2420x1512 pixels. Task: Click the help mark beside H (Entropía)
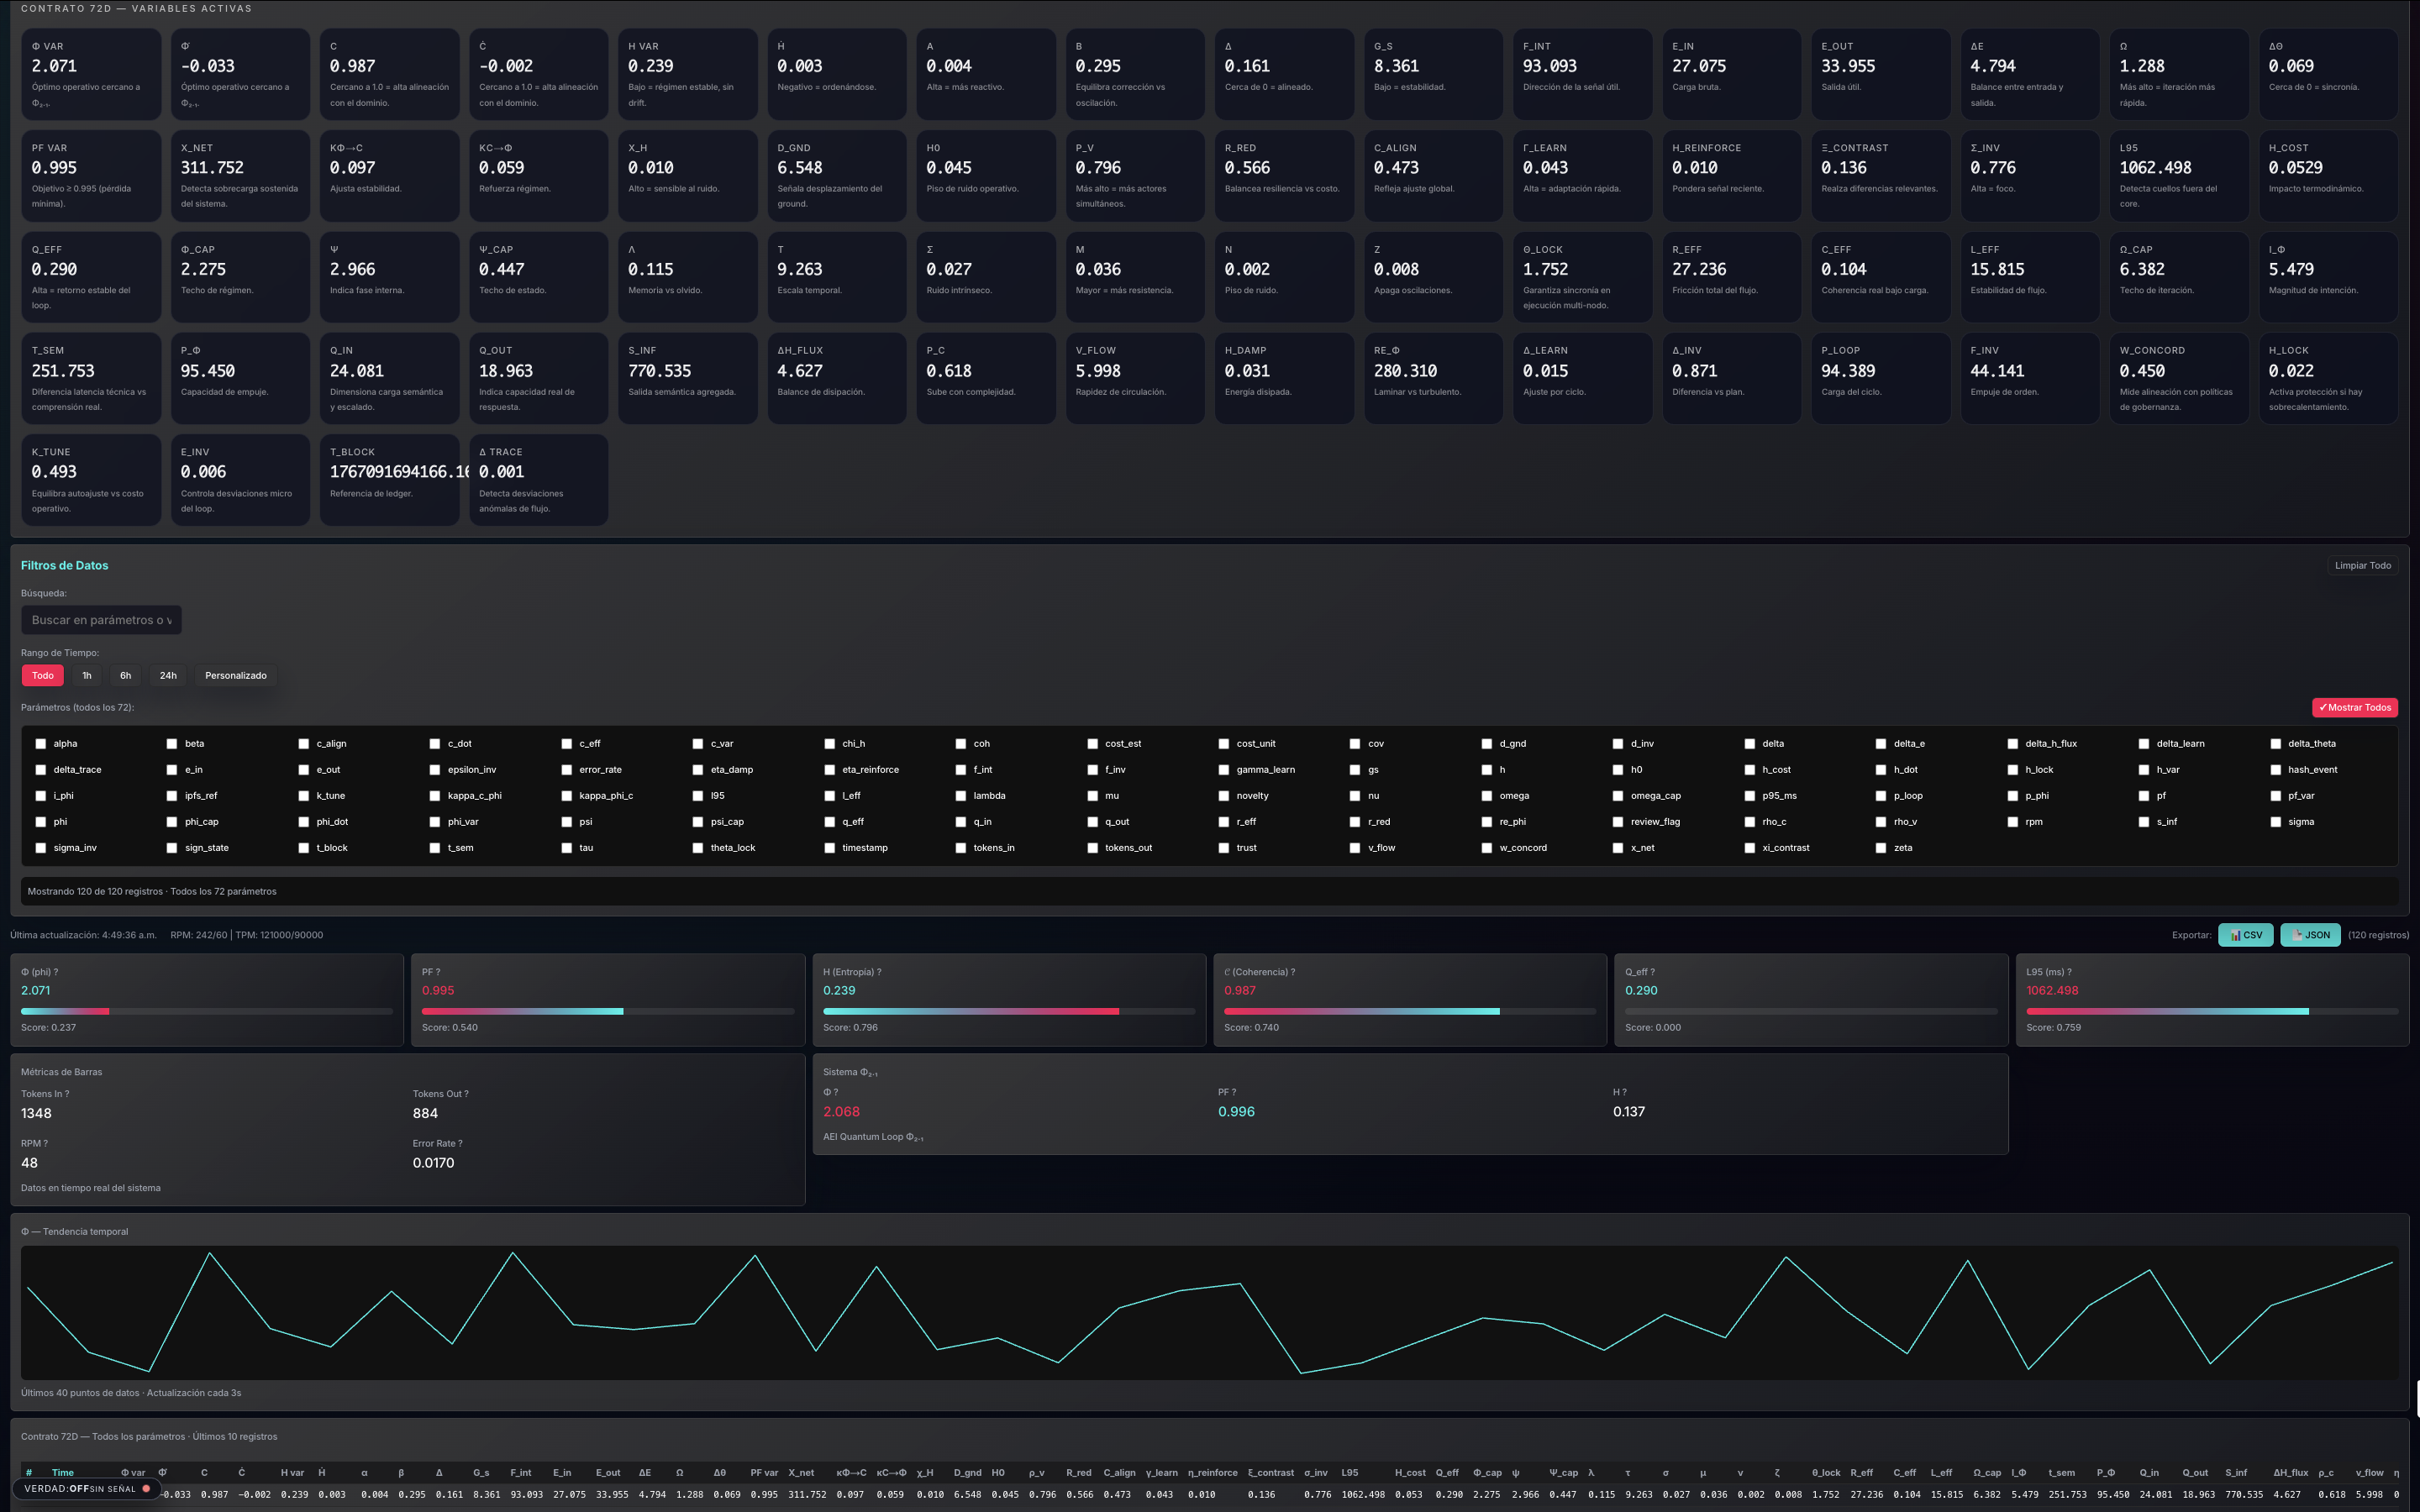(x=878, y=972)
